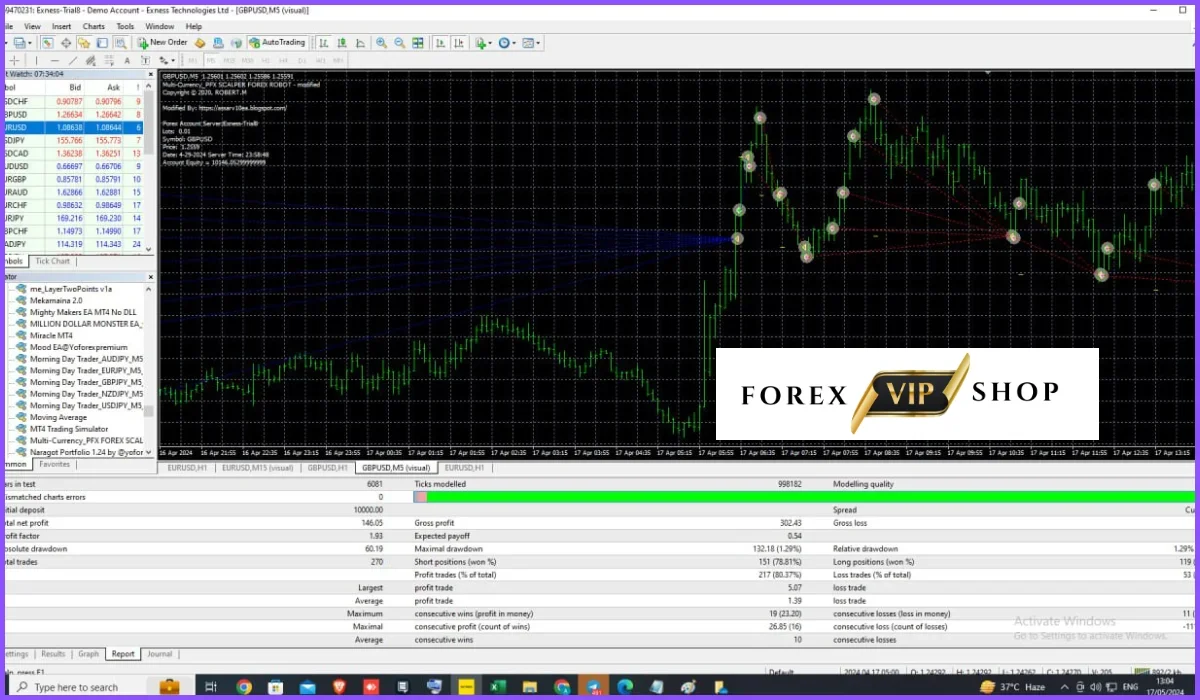Open the arrows objects dropdown
This screenshot has width=1200, height=700.
167,60
